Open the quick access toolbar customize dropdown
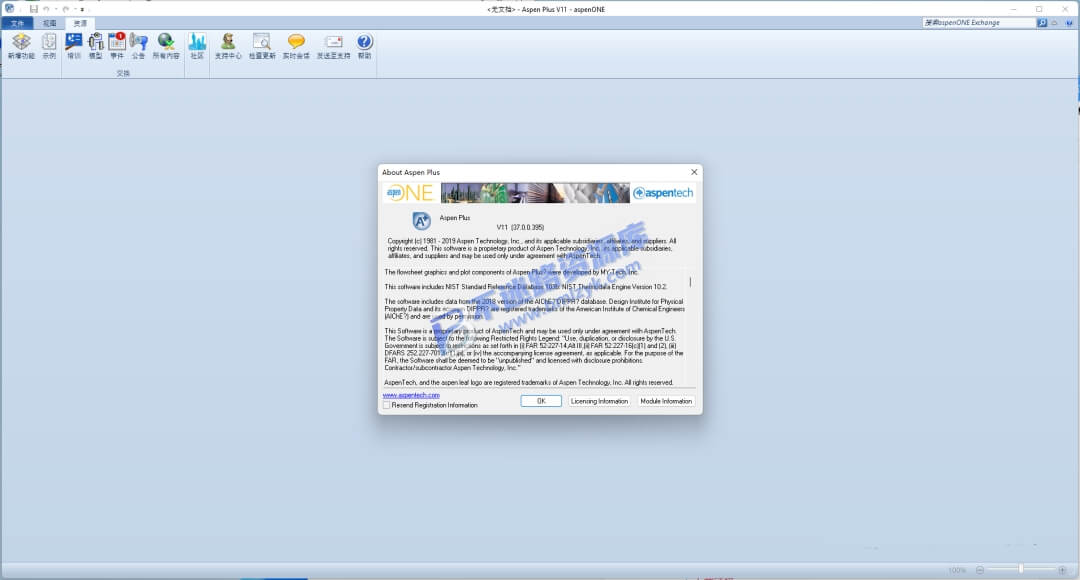 click(x=82, y=10)
